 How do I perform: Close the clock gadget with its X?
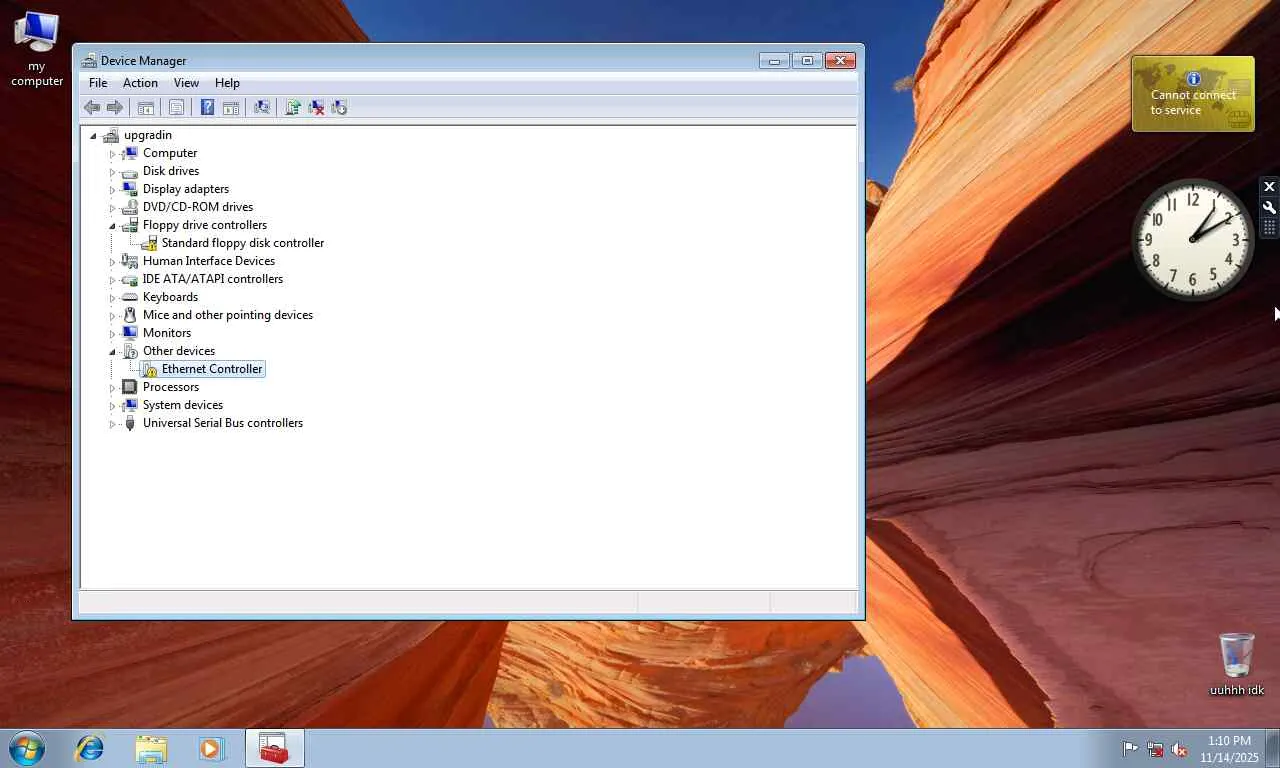[1269, 187]
